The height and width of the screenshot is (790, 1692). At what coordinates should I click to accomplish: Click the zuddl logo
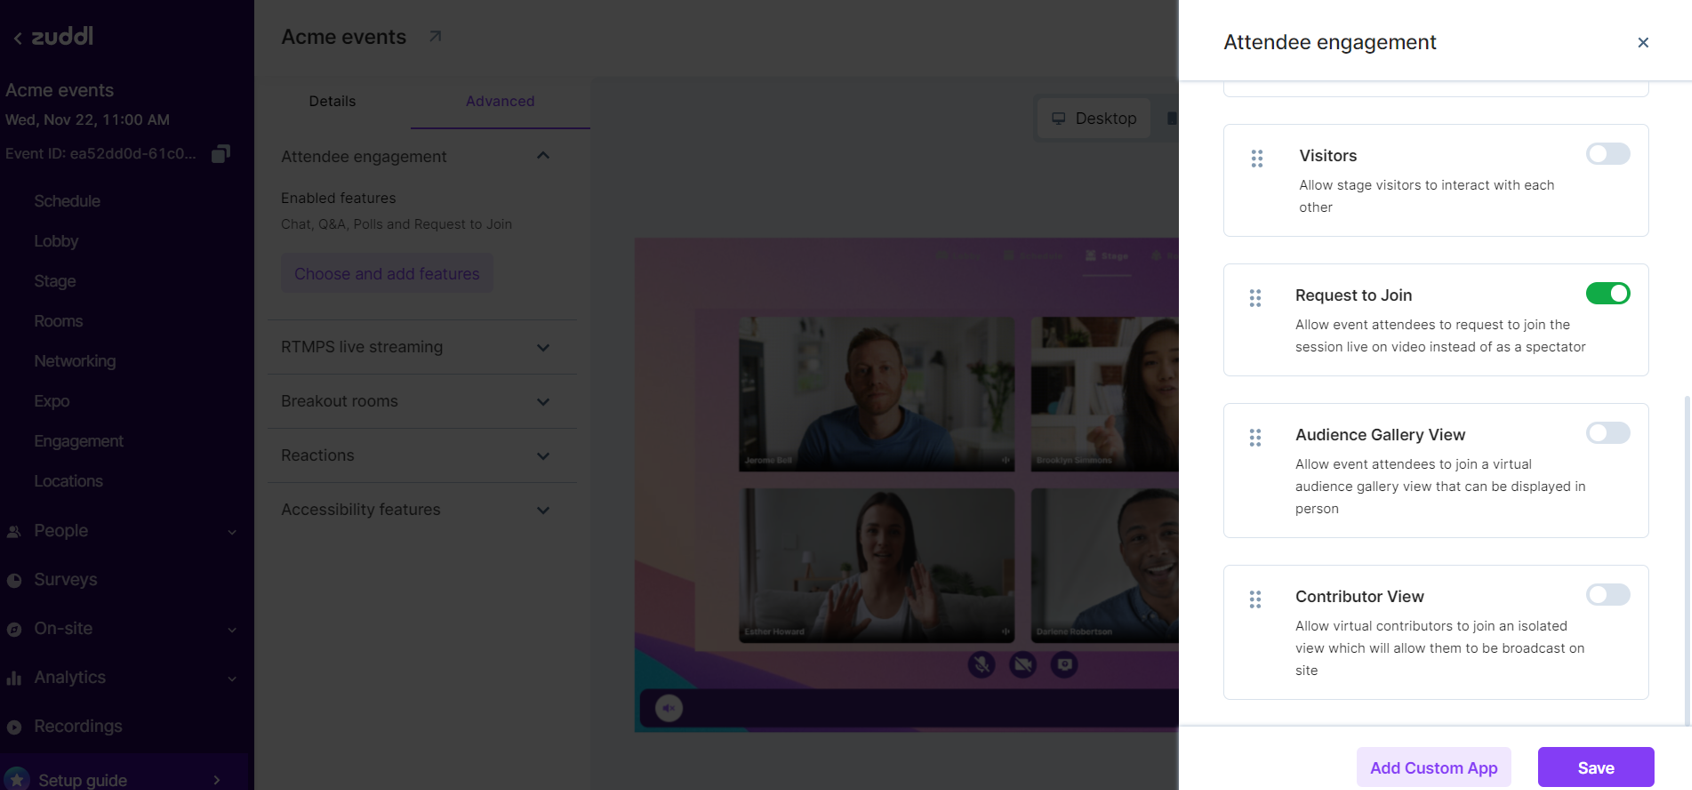pos(62,36)
